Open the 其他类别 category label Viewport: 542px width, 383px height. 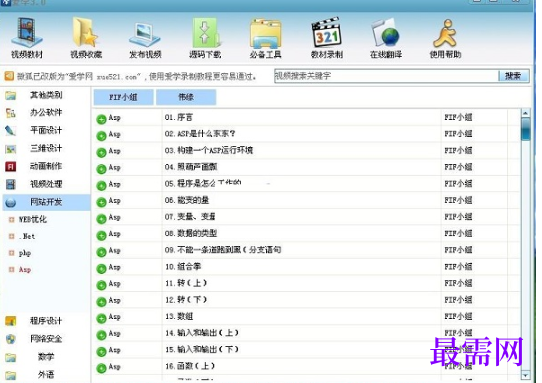46,95
